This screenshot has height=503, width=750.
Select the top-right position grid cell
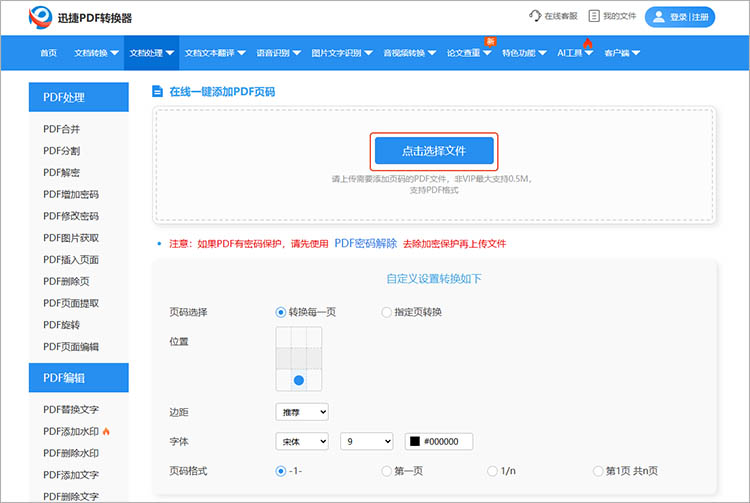coord(314,337)
